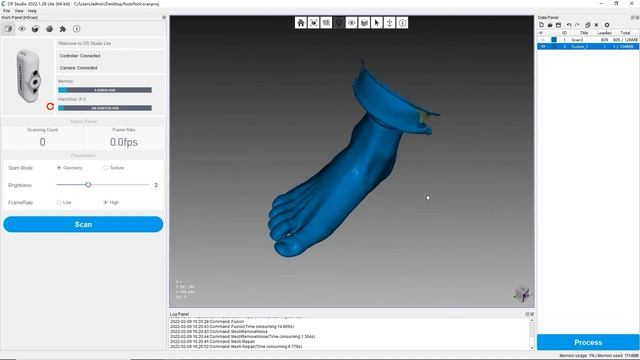Click the 'Camera: Connected' status text
Viewport: 640px width, 360px height.
click(x=78, y=68)
